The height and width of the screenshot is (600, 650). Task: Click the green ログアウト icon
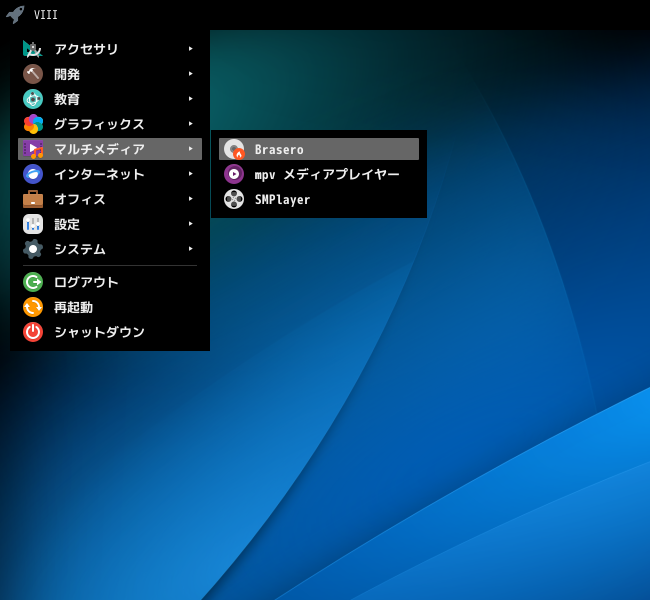coord(33,282)
